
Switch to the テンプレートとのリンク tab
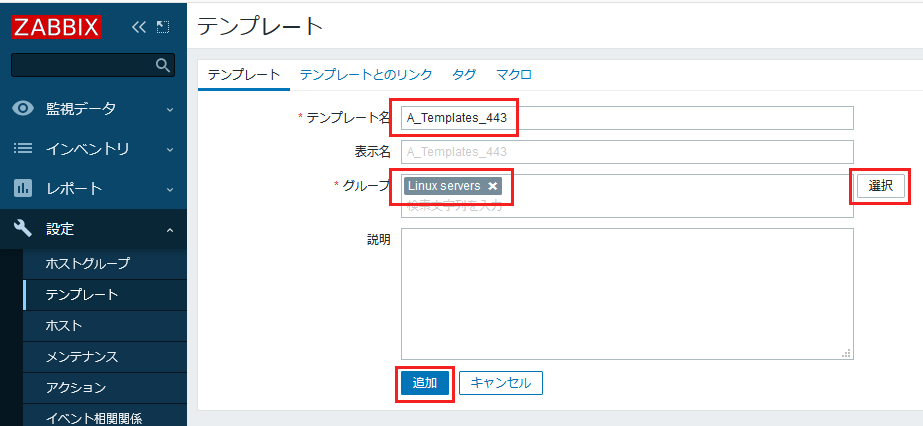(x=366, y=74)
